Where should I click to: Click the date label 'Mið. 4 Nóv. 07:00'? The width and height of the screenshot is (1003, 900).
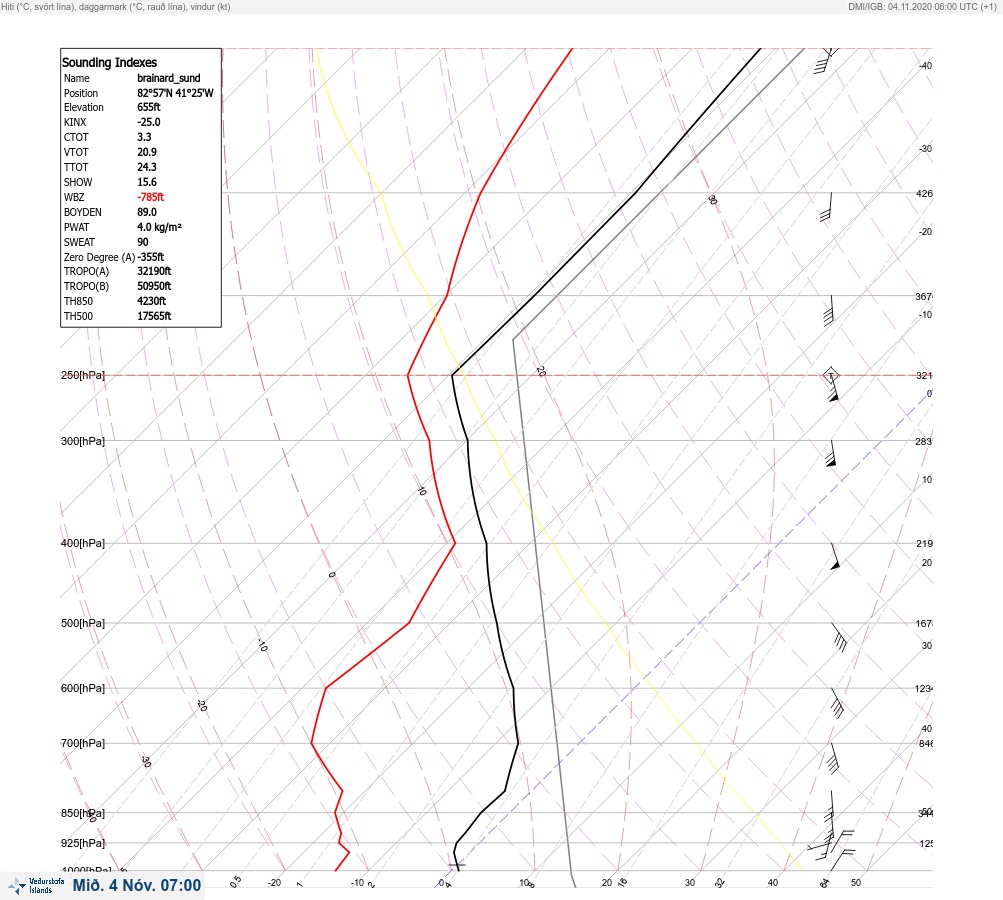pos(137,885)
